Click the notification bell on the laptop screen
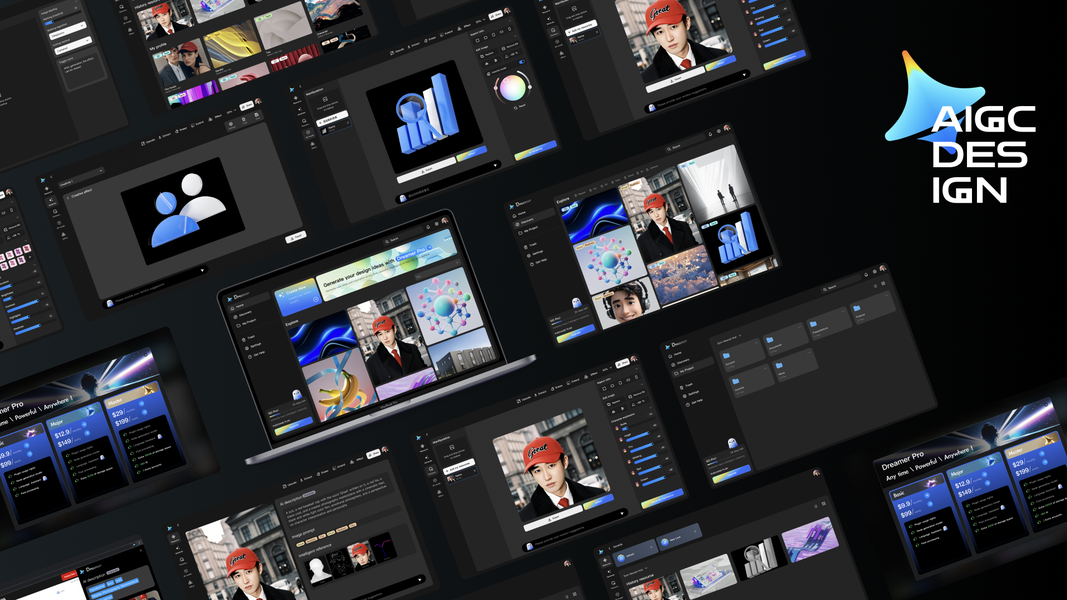Screen dimensions: 1067x600 428,227
